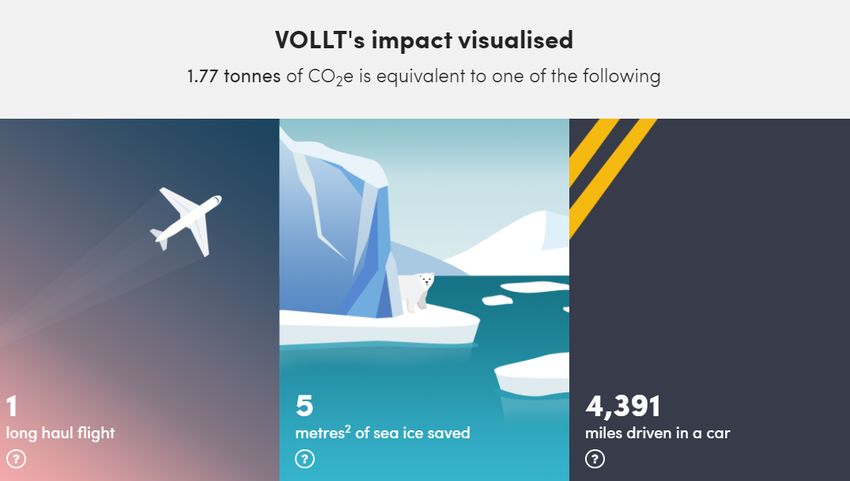Open help icon under long haul flight
The image size is (850, 481).
point(16,459)
